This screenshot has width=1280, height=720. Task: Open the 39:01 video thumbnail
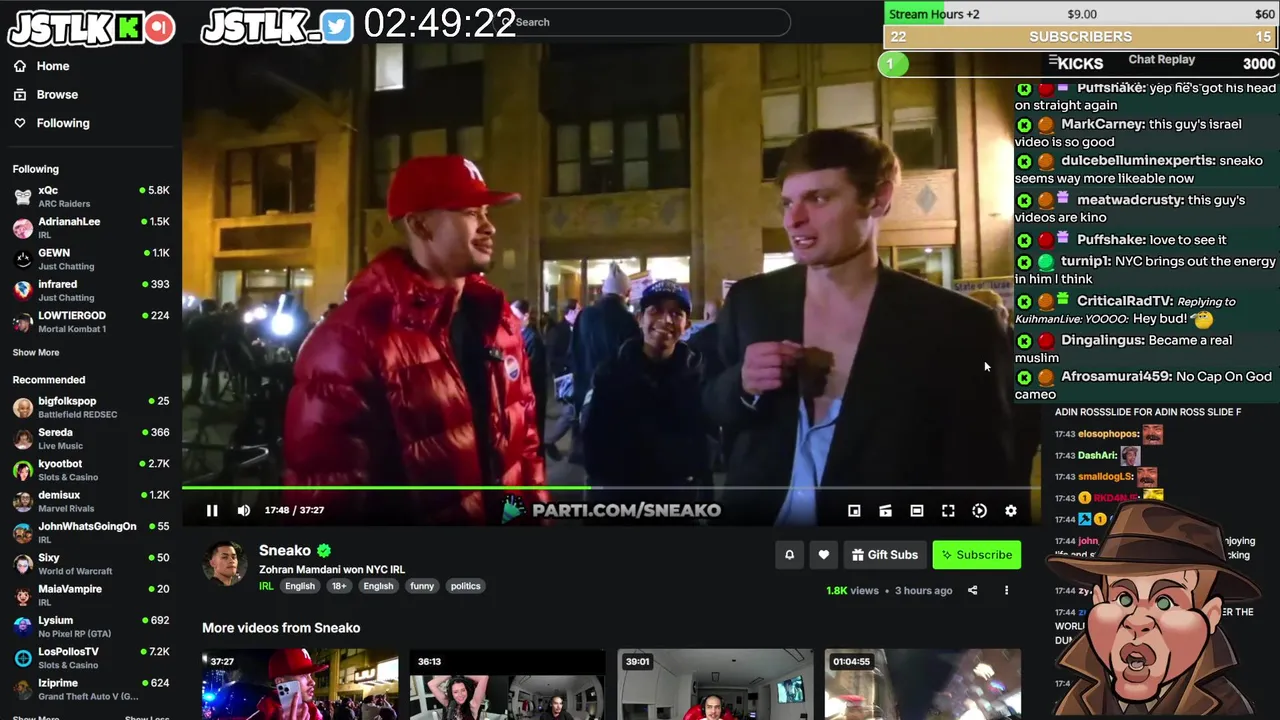(715, 685)
